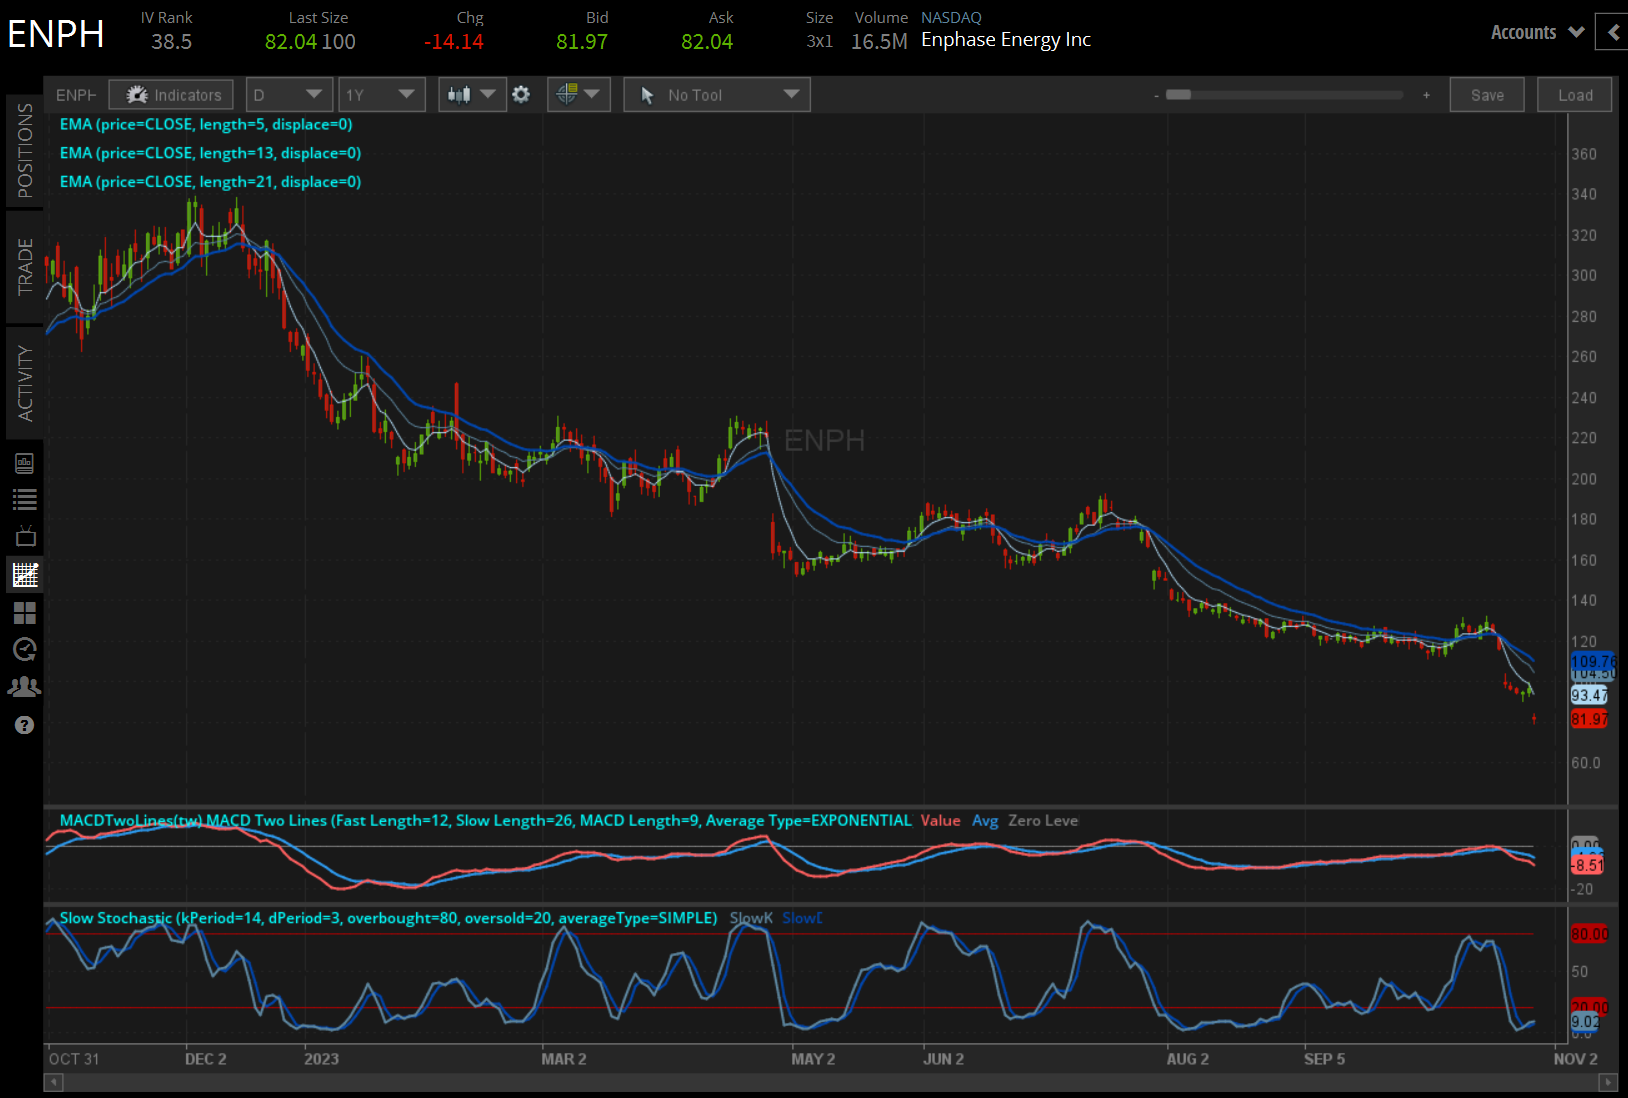
Task: Toggle SlowK plot in the Slow Stochastic study
Action: coord(750,917)
